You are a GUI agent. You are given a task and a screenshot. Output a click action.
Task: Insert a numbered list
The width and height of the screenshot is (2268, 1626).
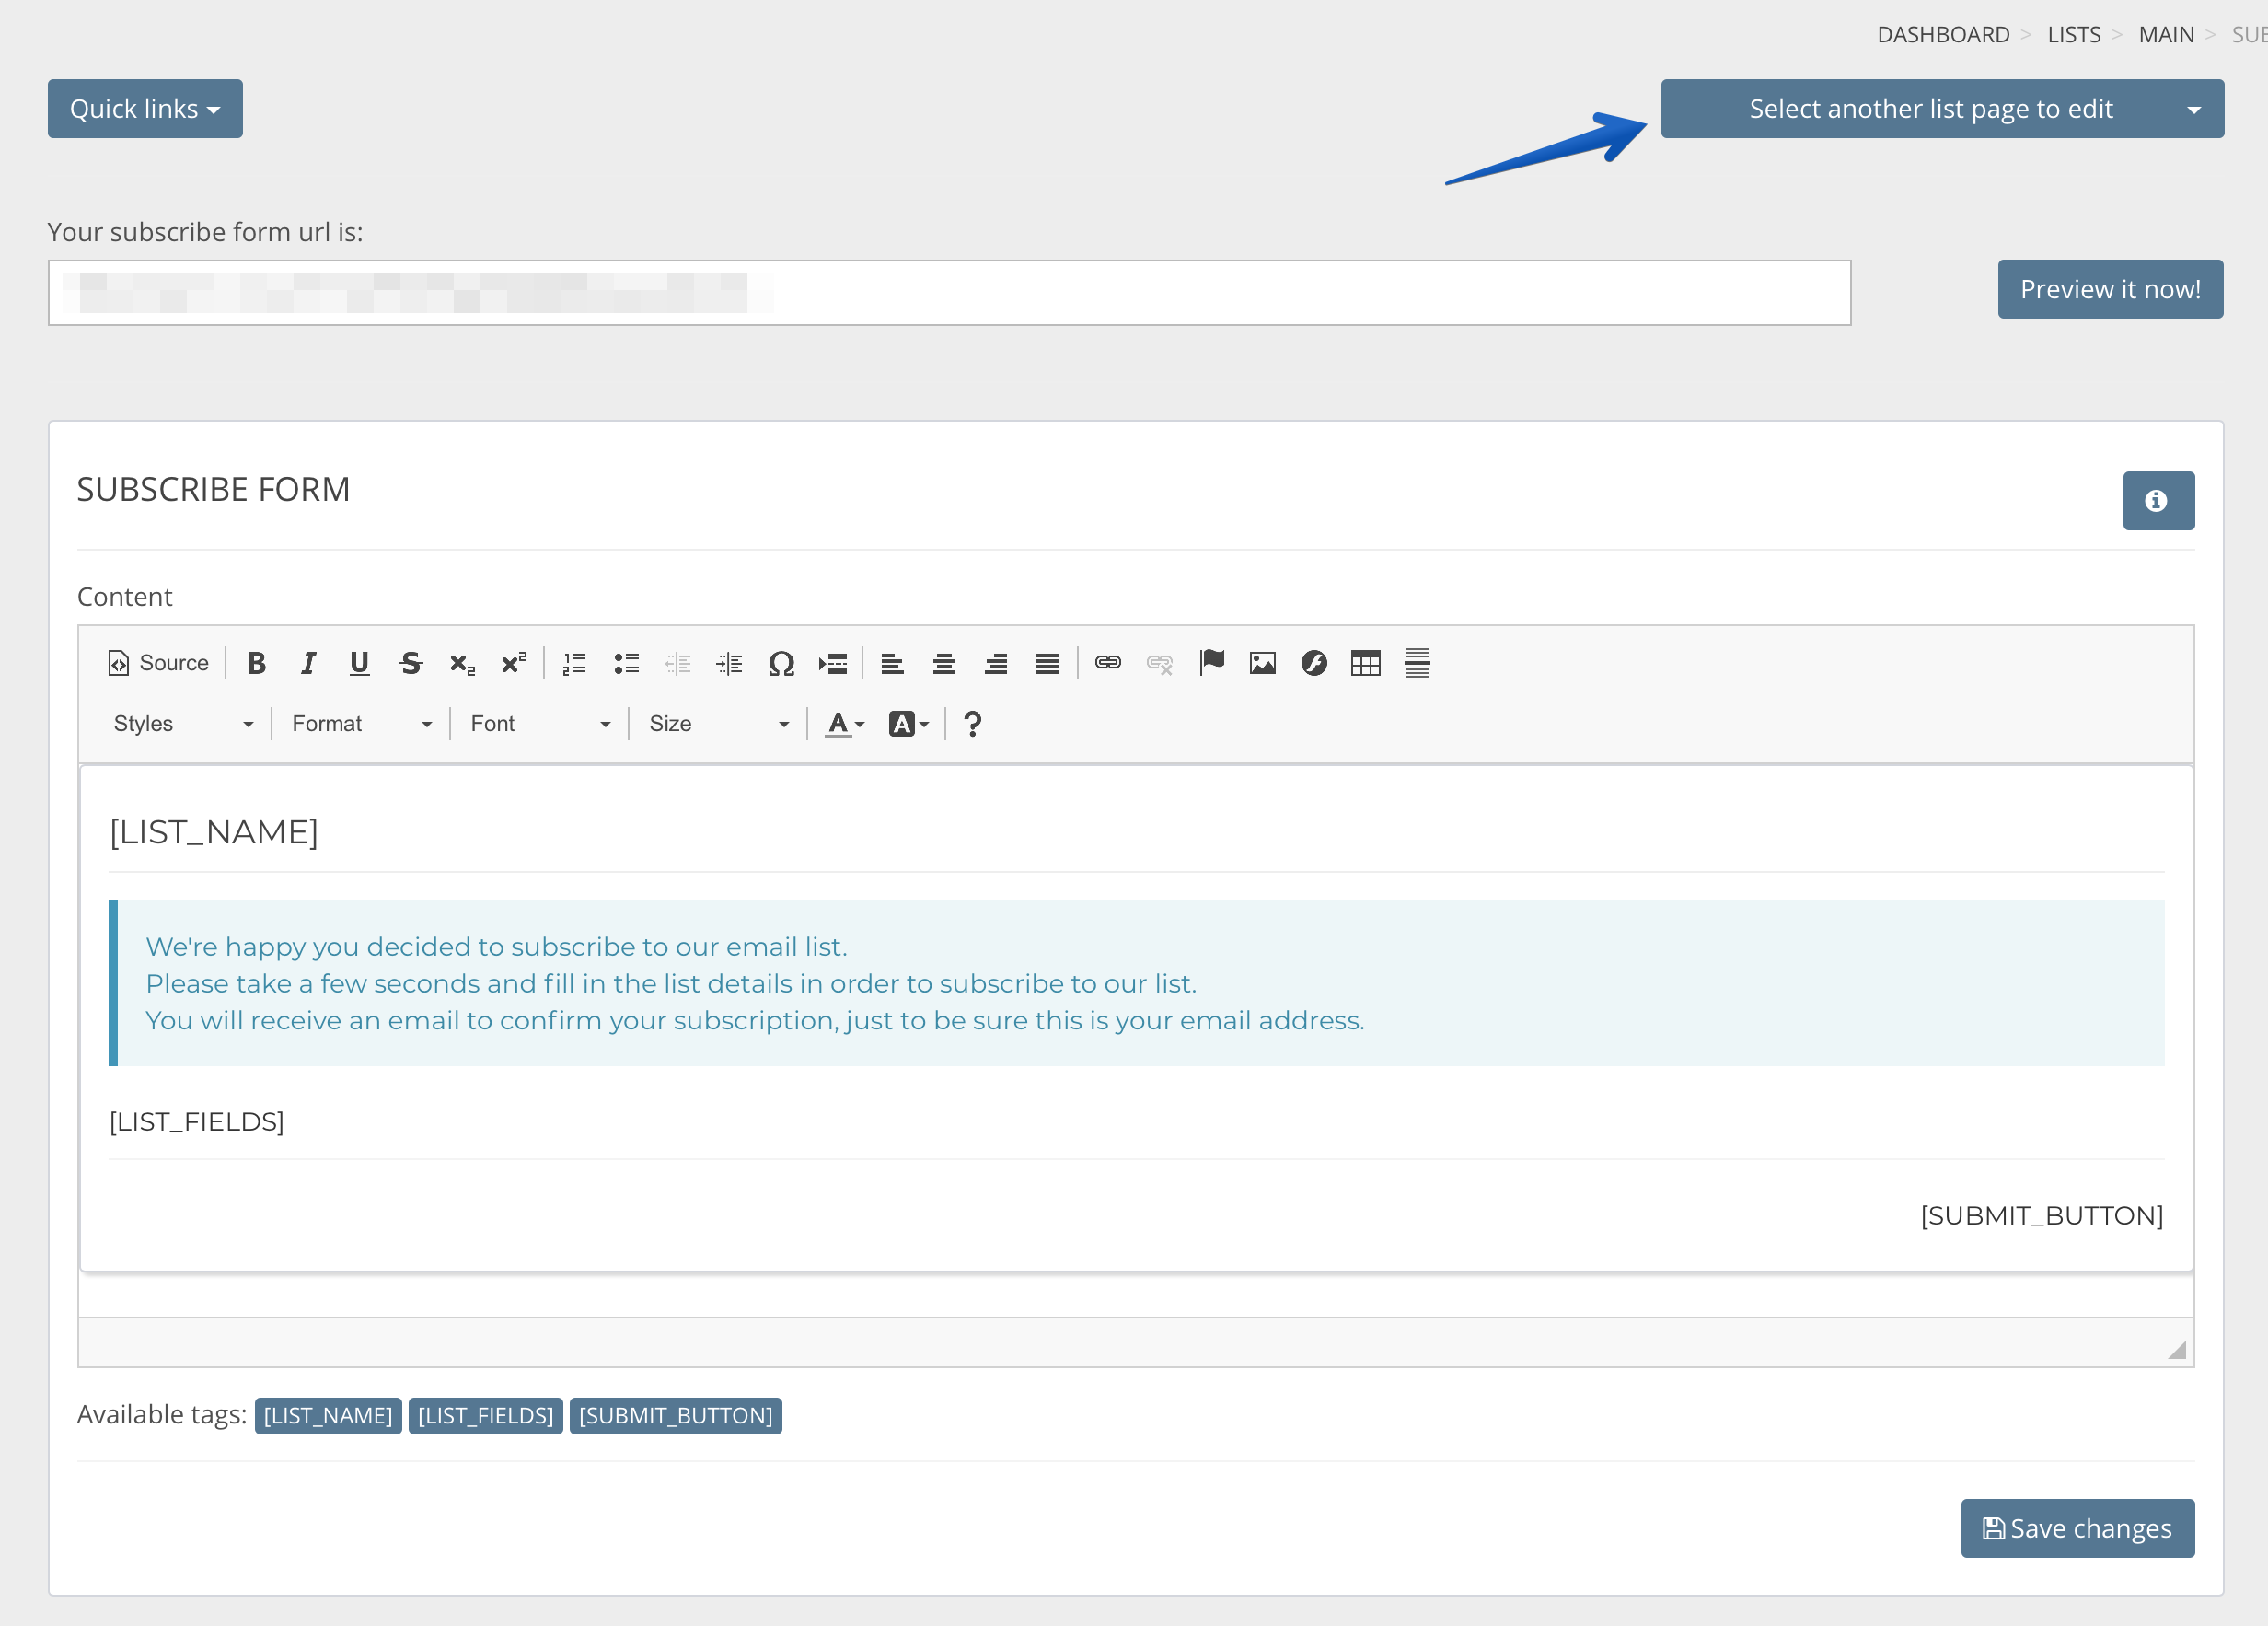(574, 662)
